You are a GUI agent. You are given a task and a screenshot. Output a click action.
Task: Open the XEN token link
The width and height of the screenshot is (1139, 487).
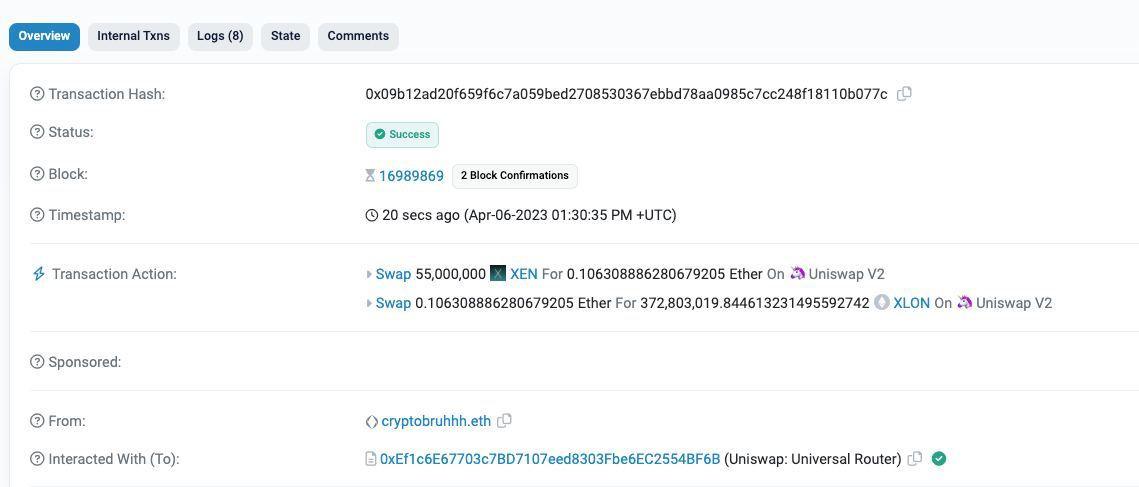[524, 274]
